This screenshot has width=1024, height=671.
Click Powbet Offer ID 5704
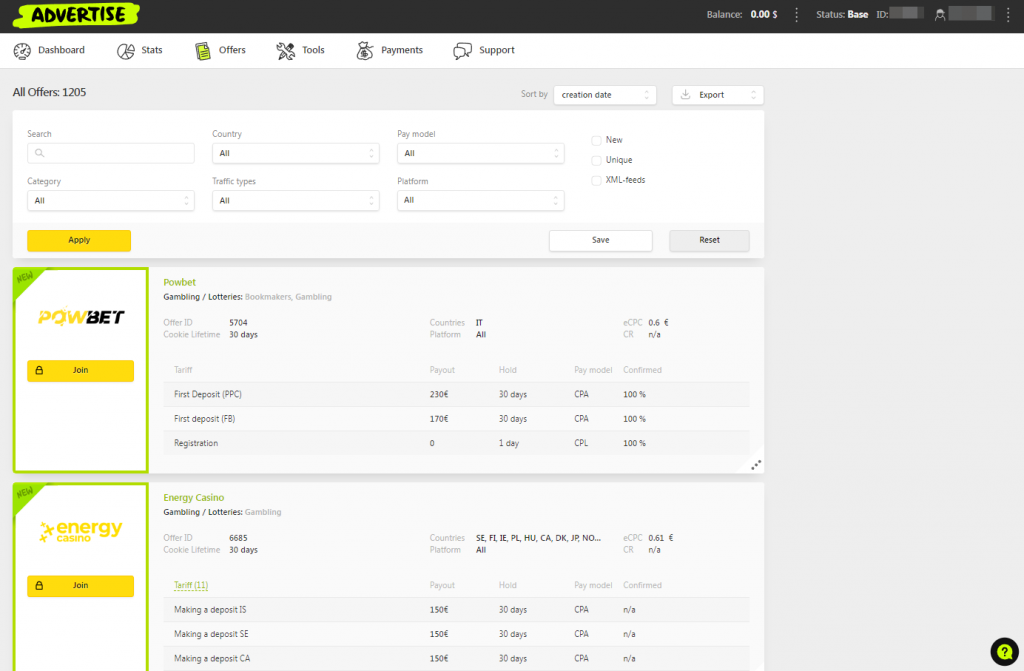click(x=238, y=323)
